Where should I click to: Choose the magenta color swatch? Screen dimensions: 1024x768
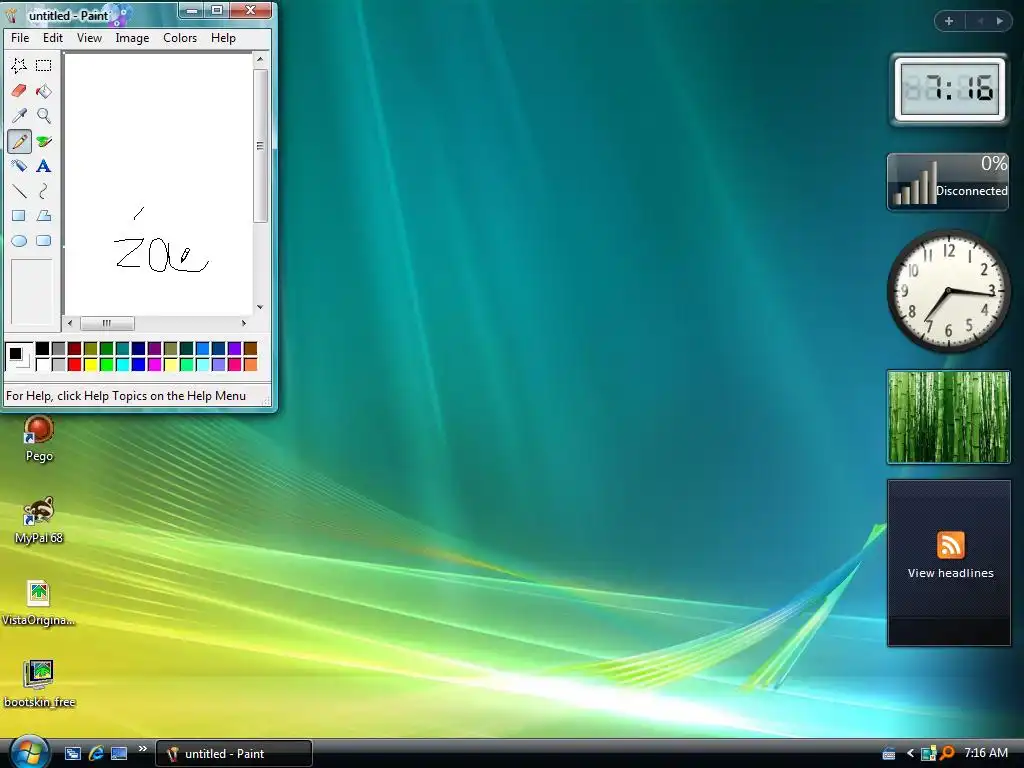tap(154, 364)
